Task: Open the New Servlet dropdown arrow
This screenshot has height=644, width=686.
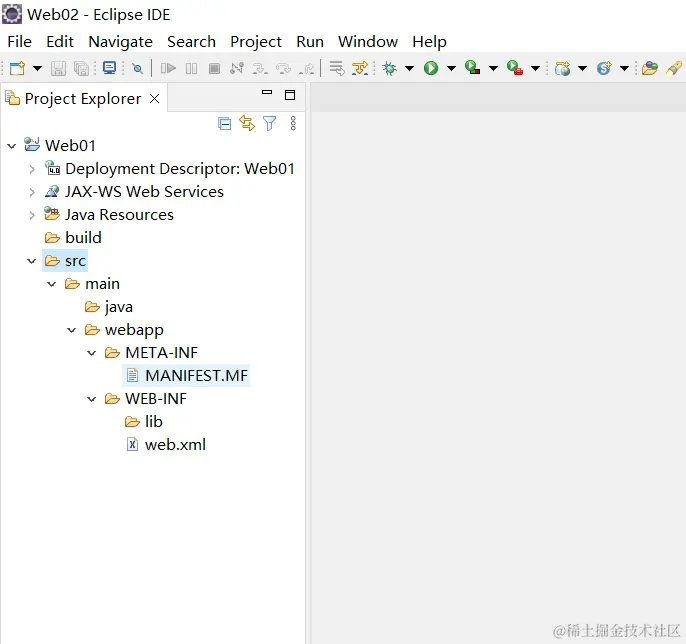Action: (x=625, y=68)
